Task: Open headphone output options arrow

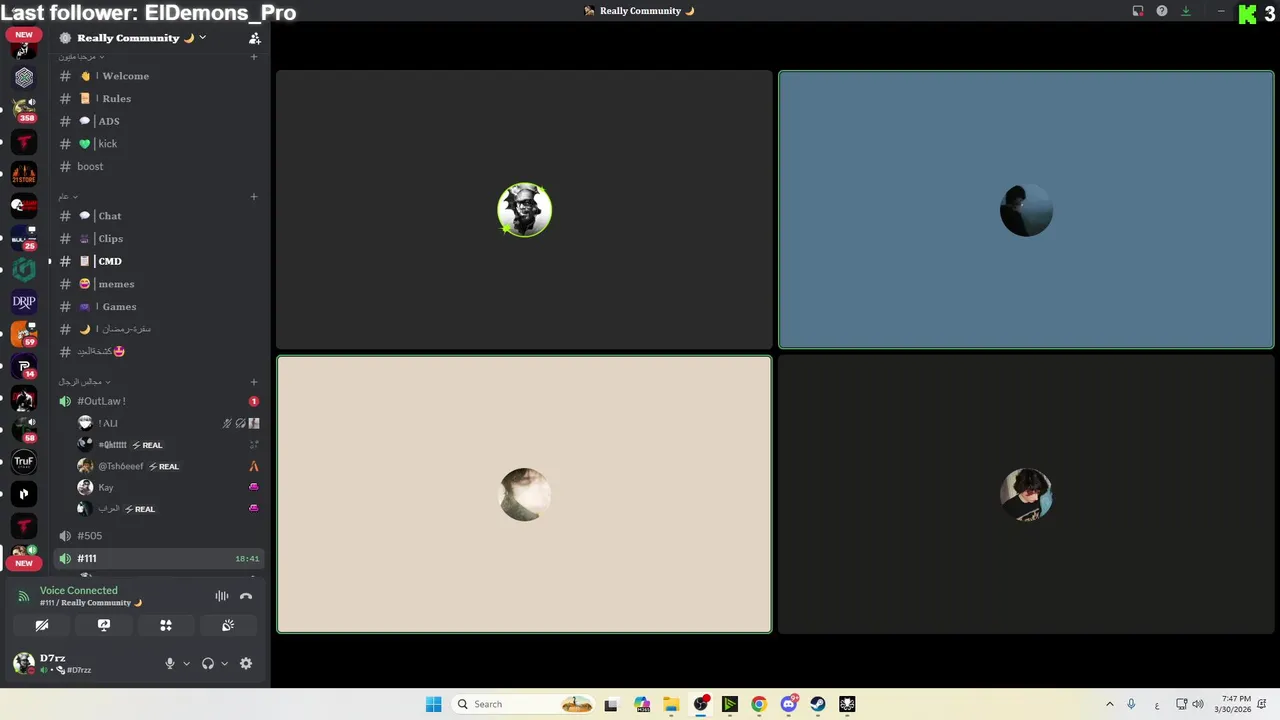Action: 224,663
